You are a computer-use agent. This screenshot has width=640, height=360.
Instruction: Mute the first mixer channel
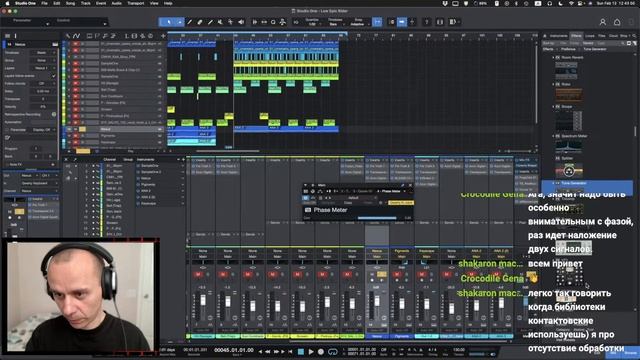(x=198, y=275)
